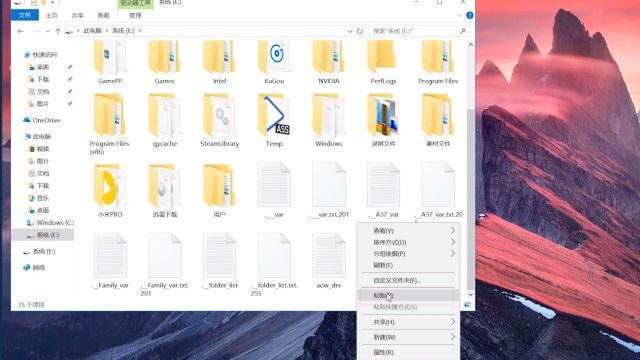Select OneDrive in the navigation pane
This screenshot has height=360, width=640.
click(46, 120)
